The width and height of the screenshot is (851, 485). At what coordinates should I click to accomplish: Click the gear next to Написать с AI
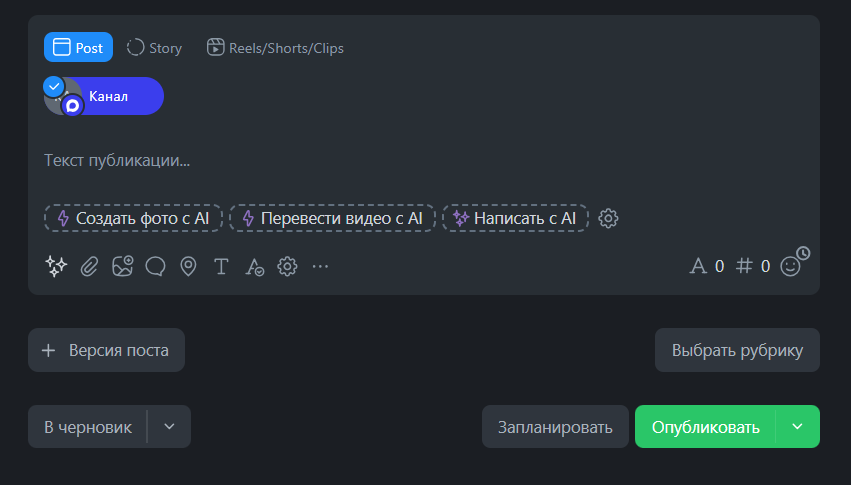coord(608,218)
